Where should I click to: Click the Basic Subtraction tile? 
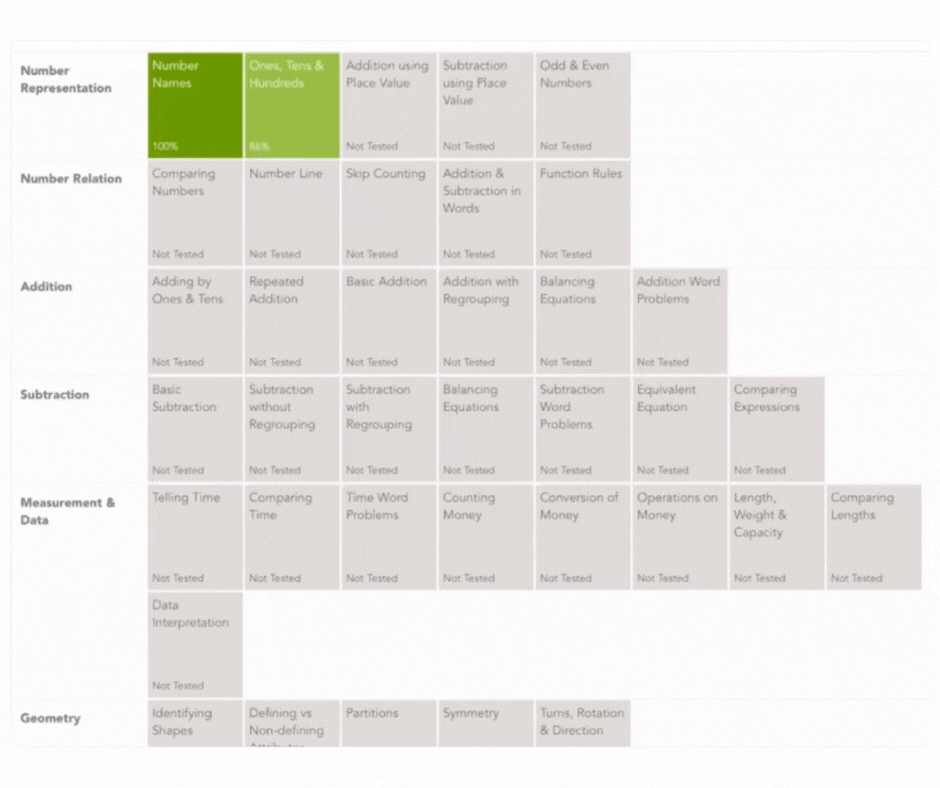point(195,429)
